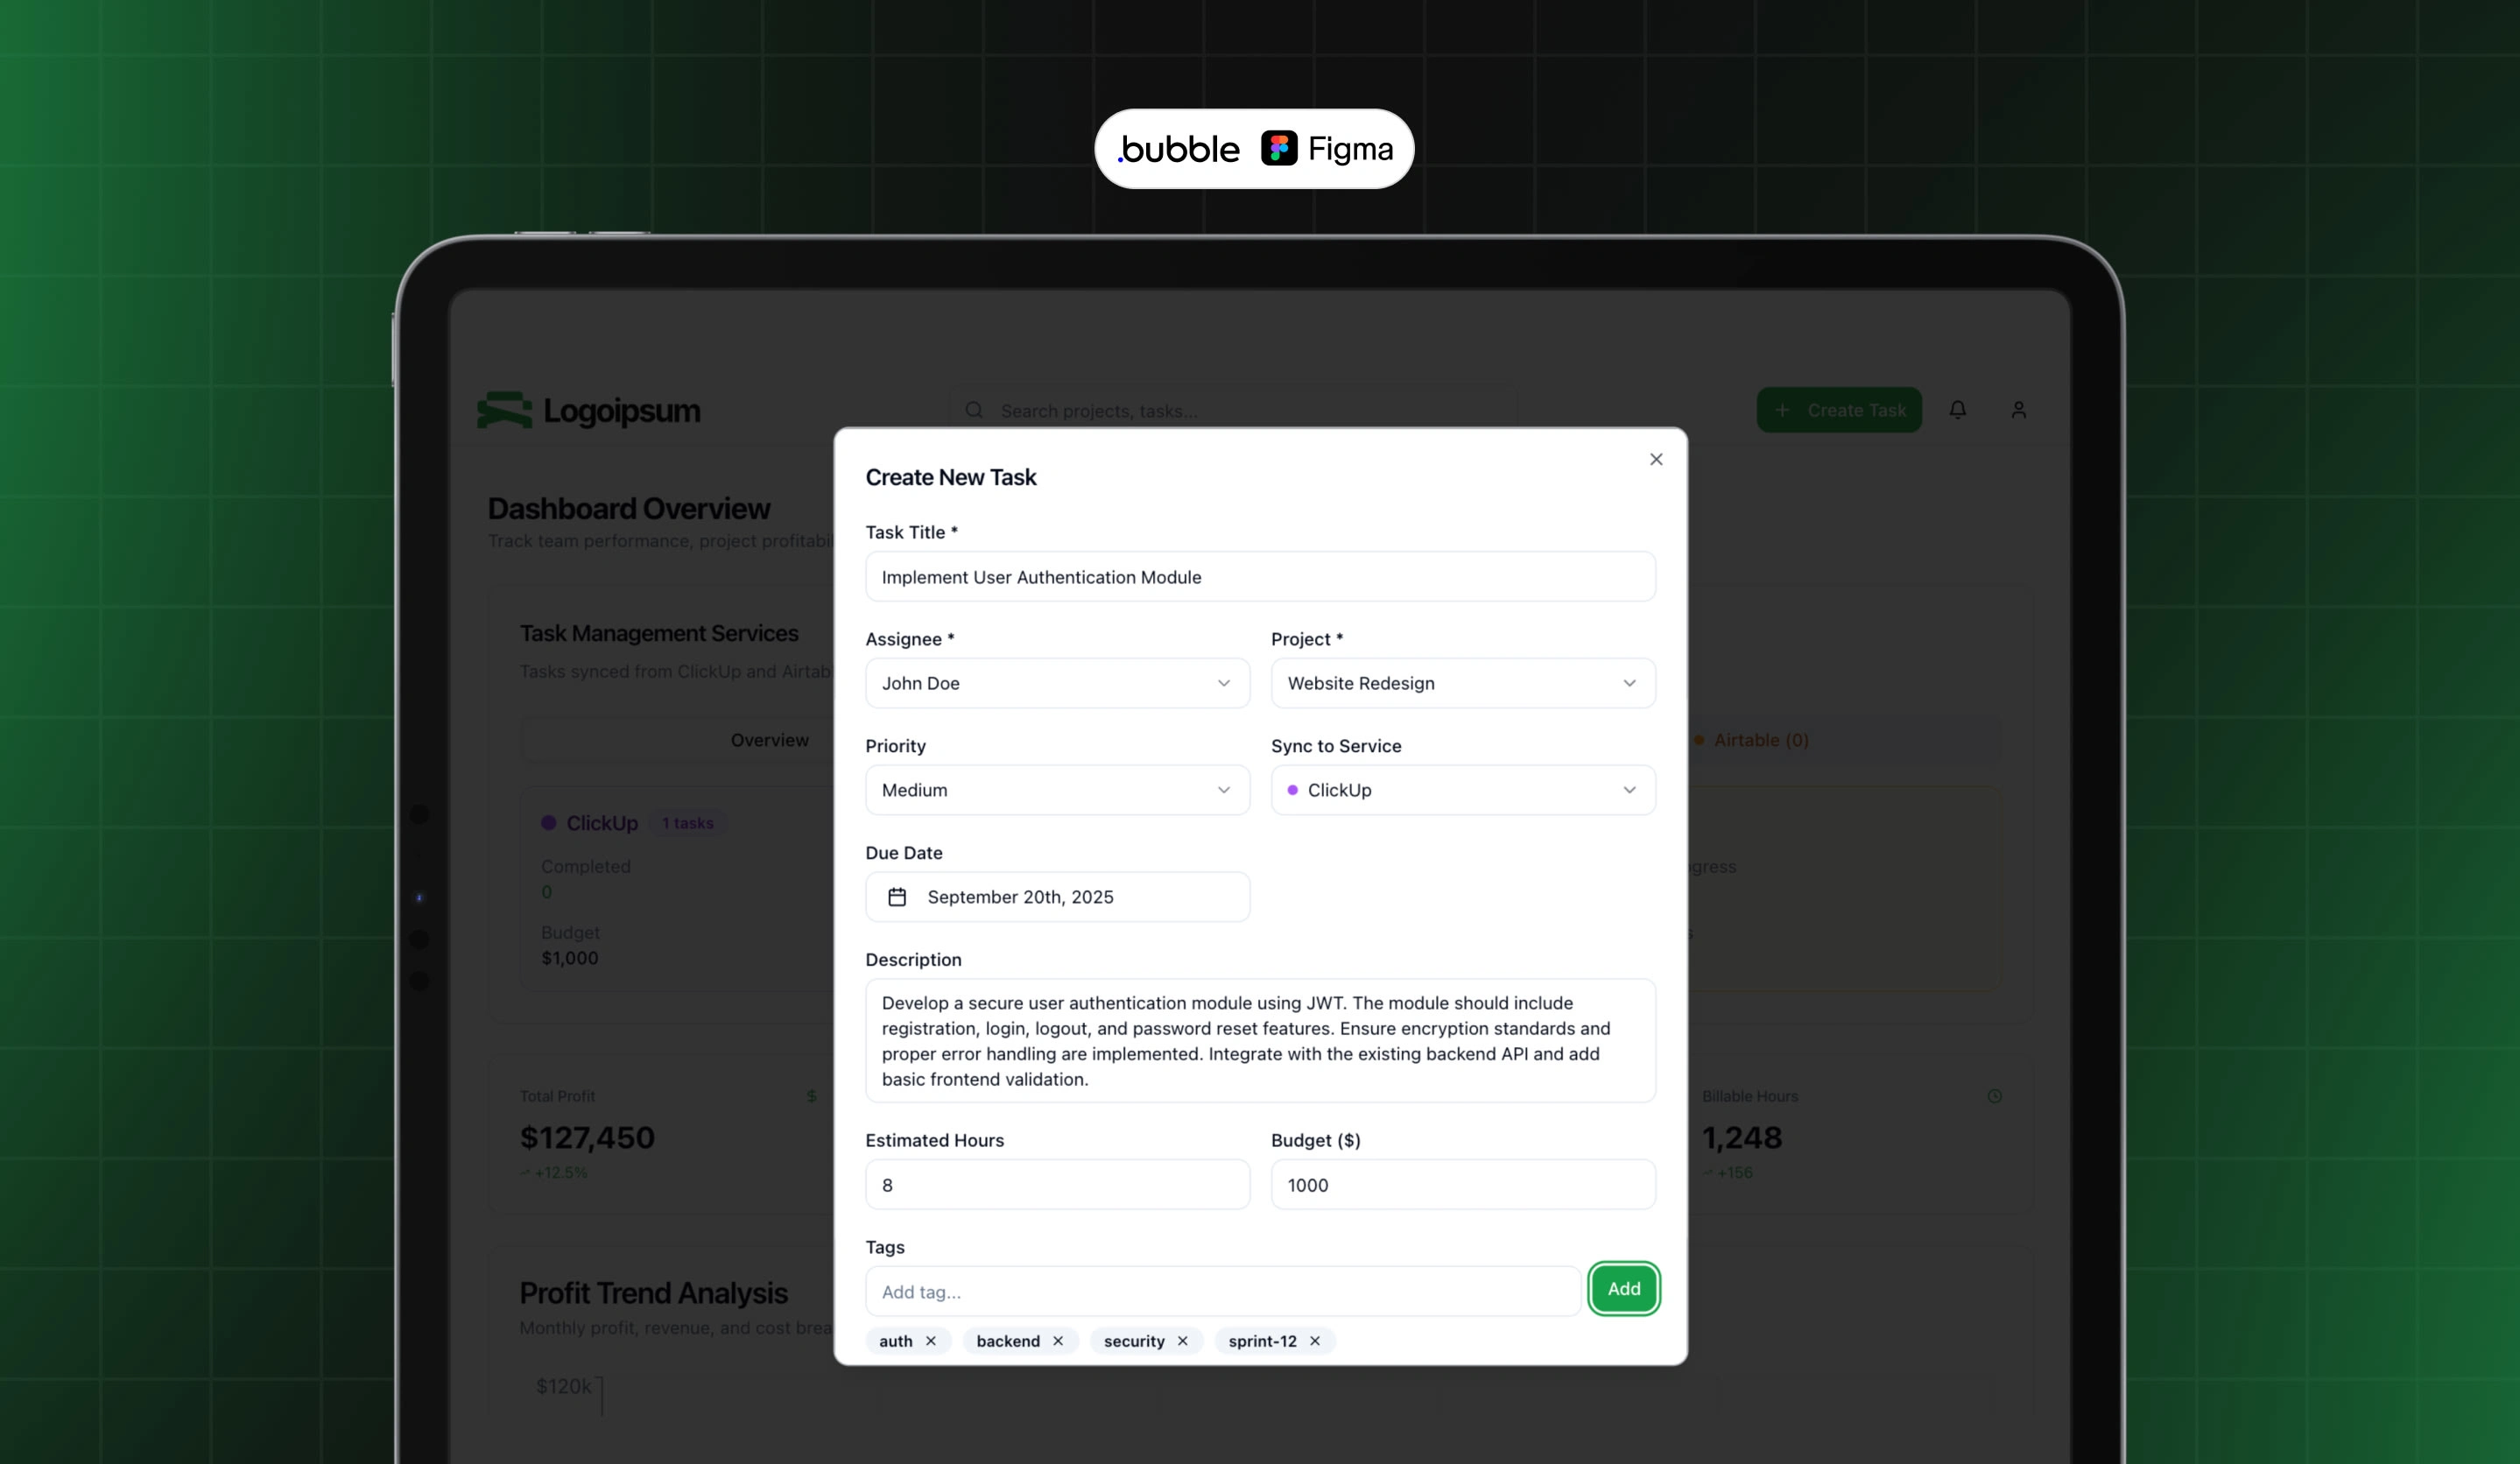Click the Task Title input field
This screenshot has height=1464, width=2520.
click(1260, 577)
